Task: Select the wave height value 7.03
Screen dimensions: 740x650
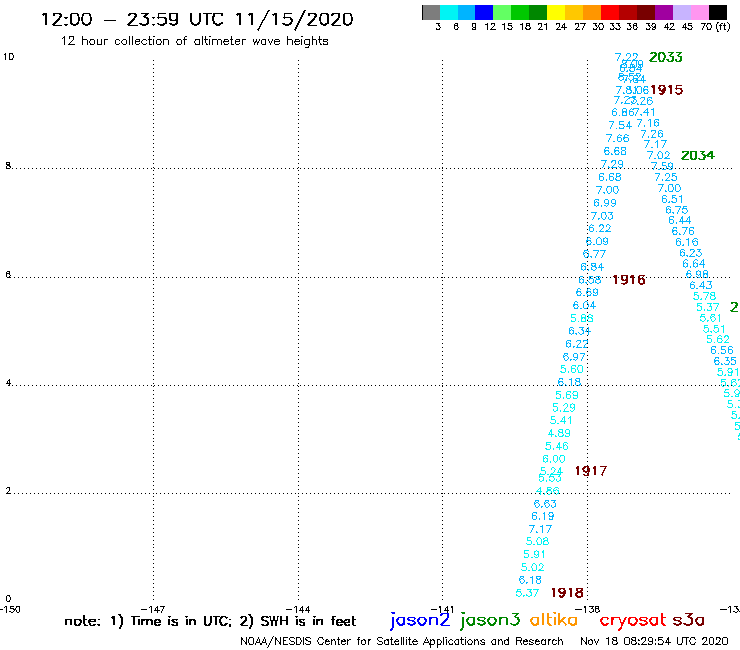Action: [x=602, y=216]
